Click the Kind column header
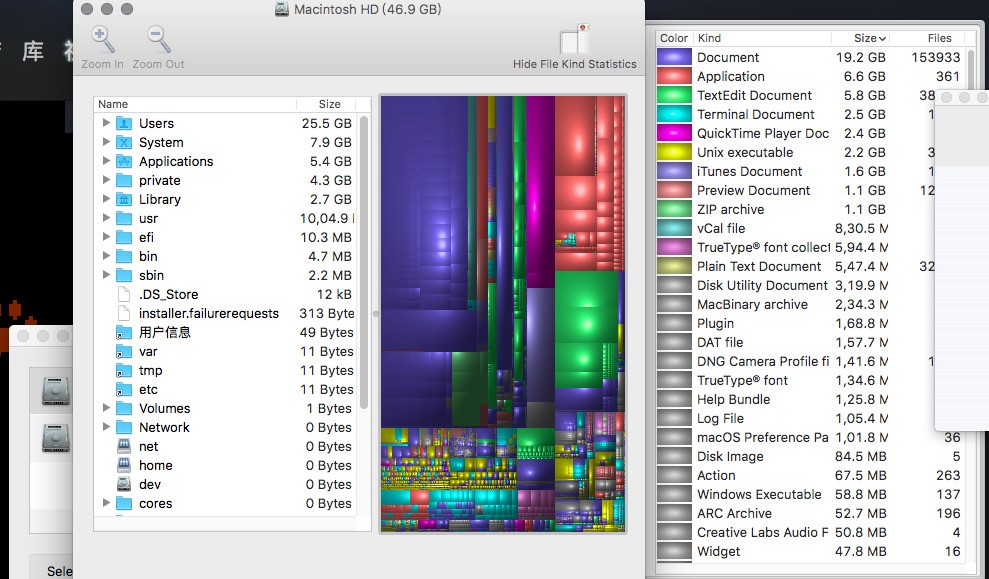This screenshot has height=579, width=989. coord(763,38)
